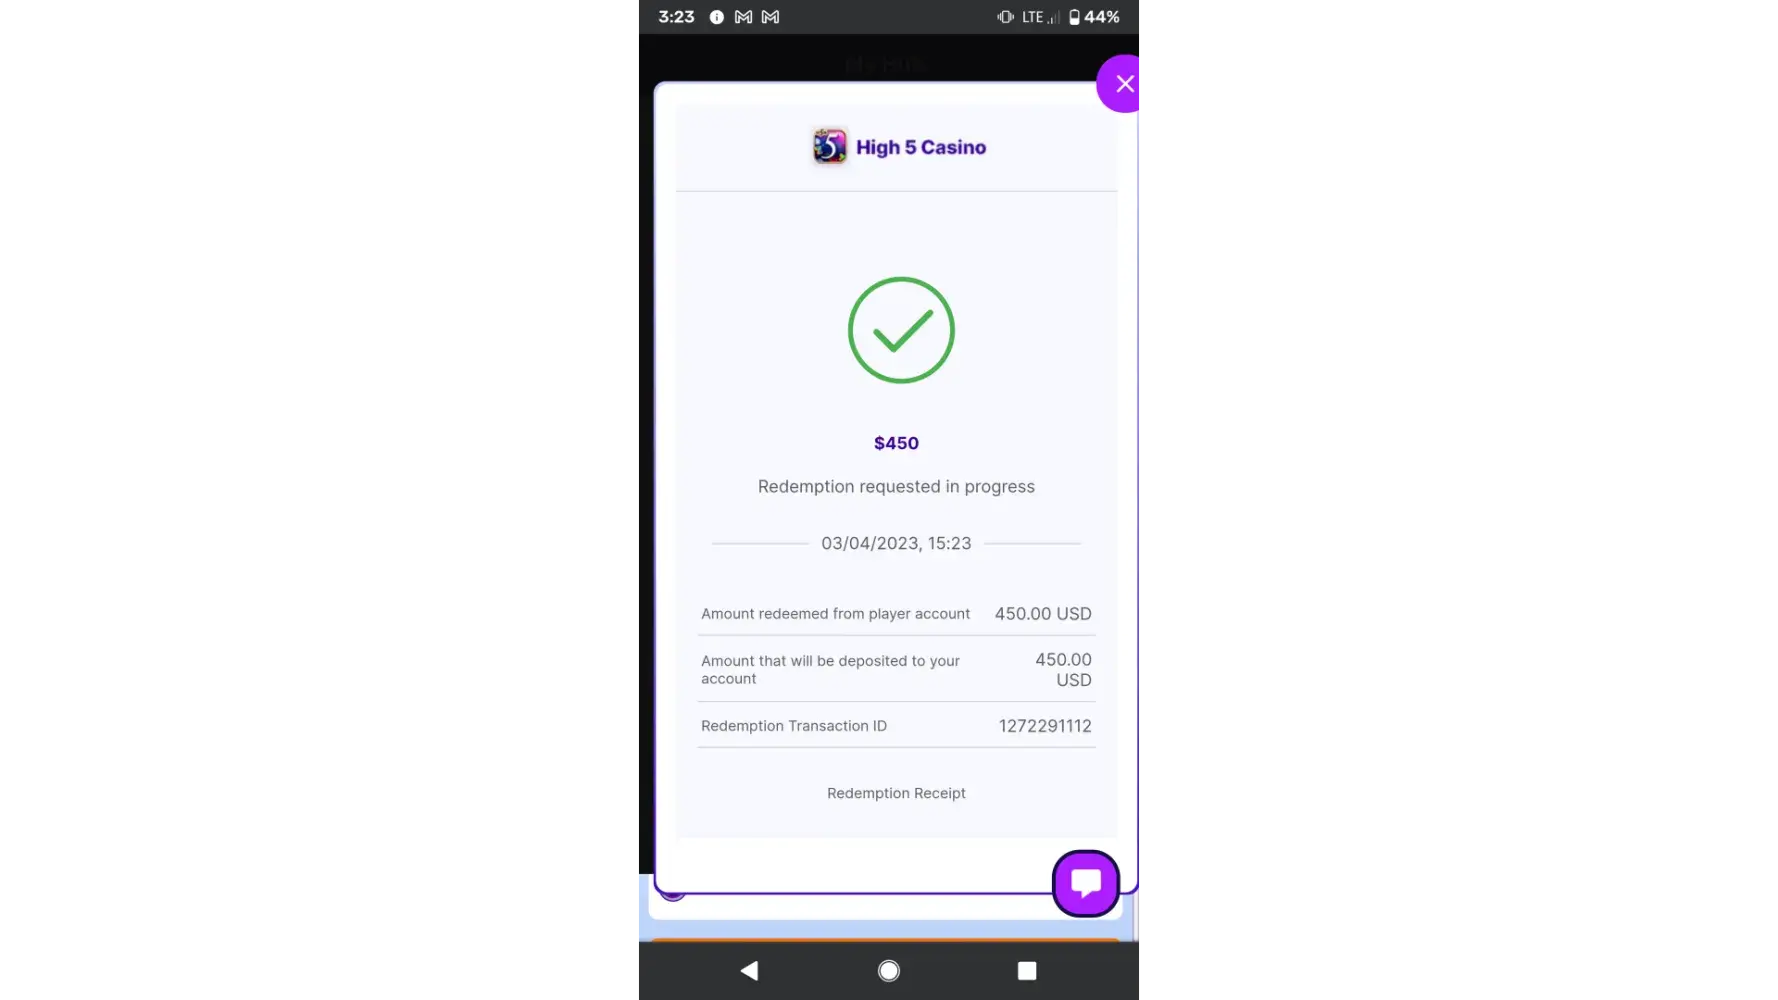Tap the Redemption requested in progress text
This screenshot has height=1000, width=1778.
tap(896, 487)
